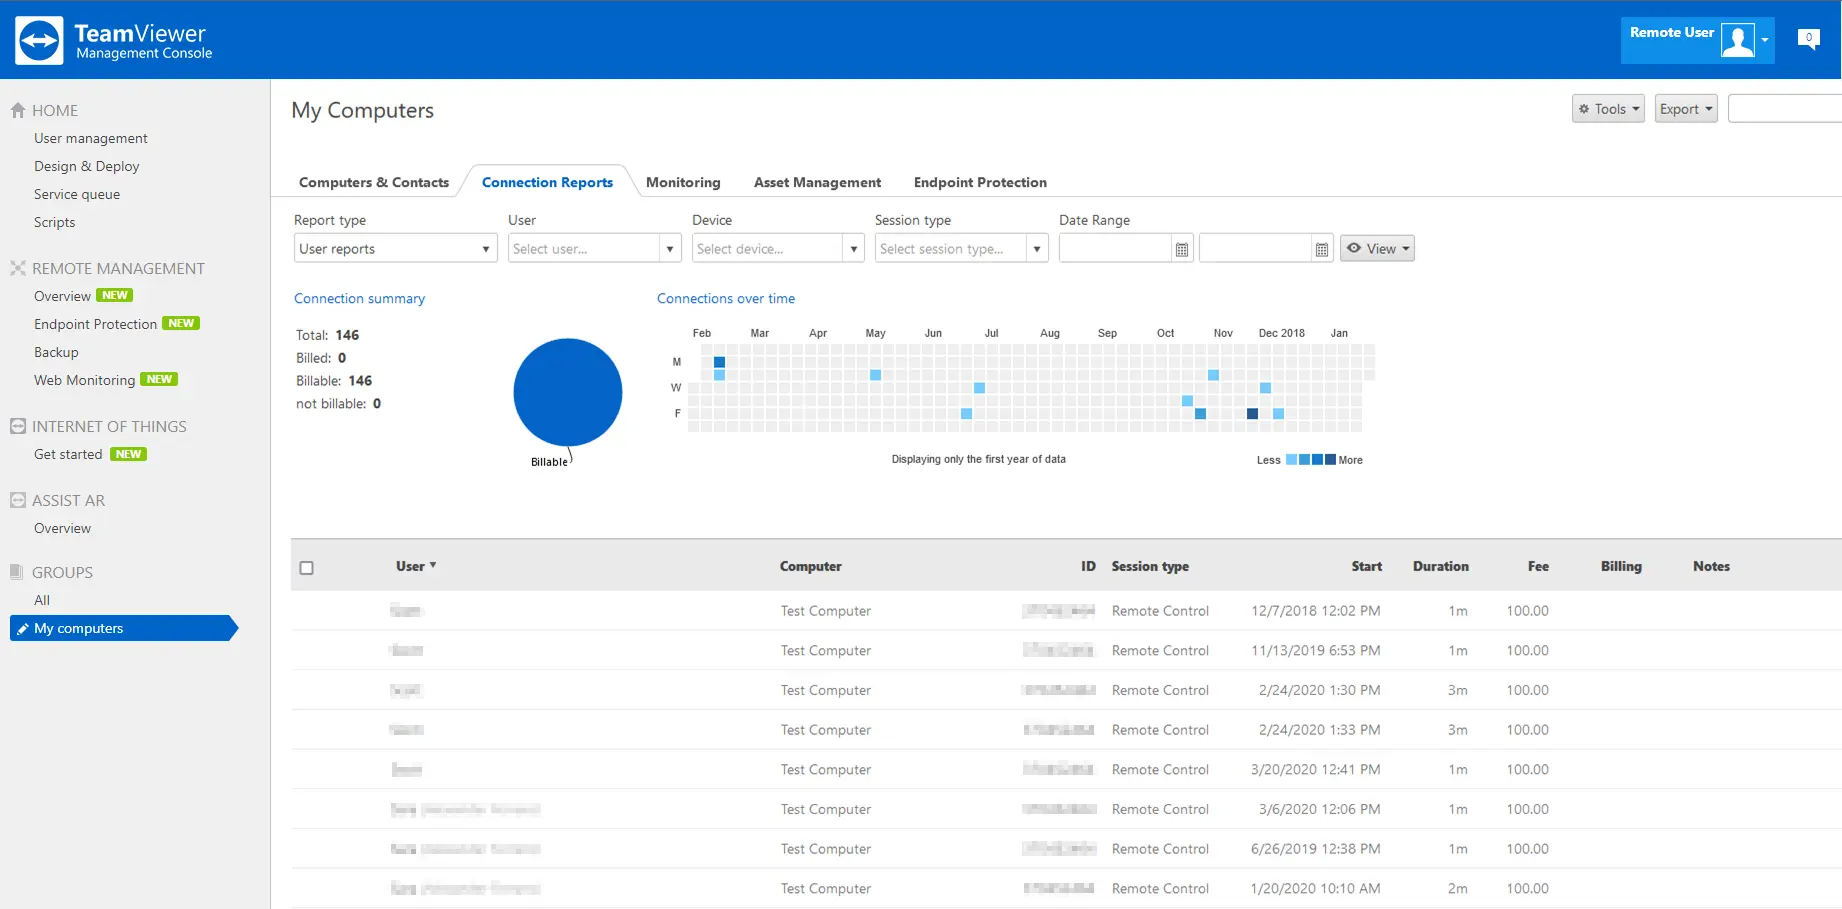Select the Connection Reports tab

point(547,182)
